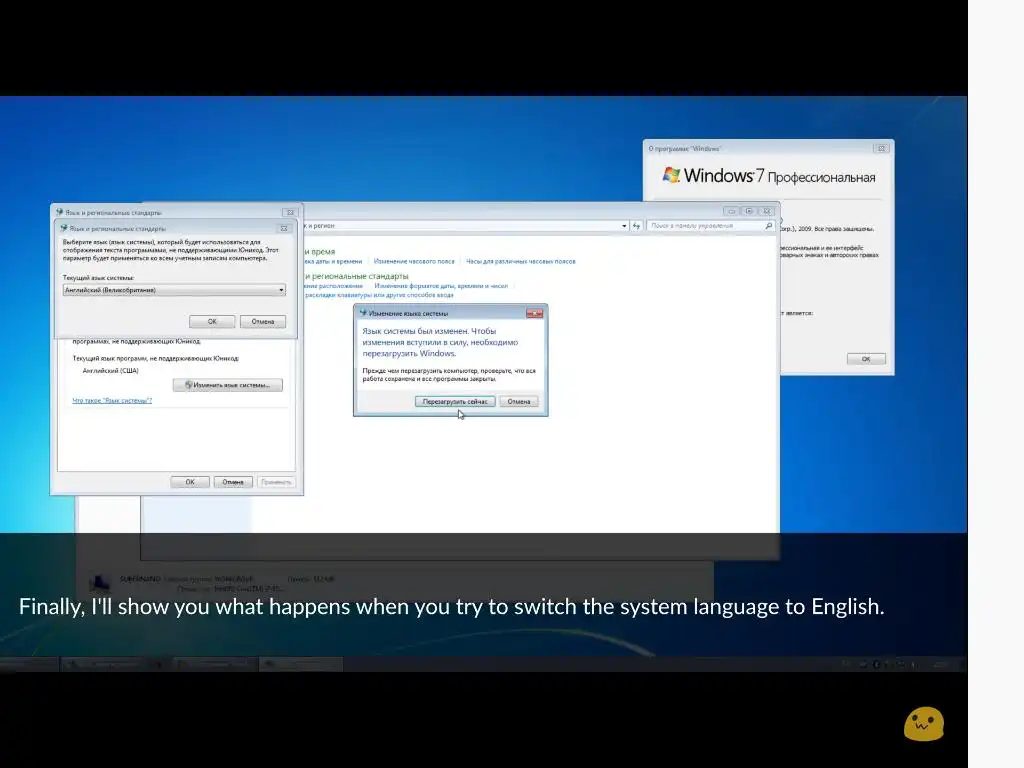This screenshot has width=1024, height=768.
Task: Click OK in the "О программе Windows" window
Action: click(866, 359)
